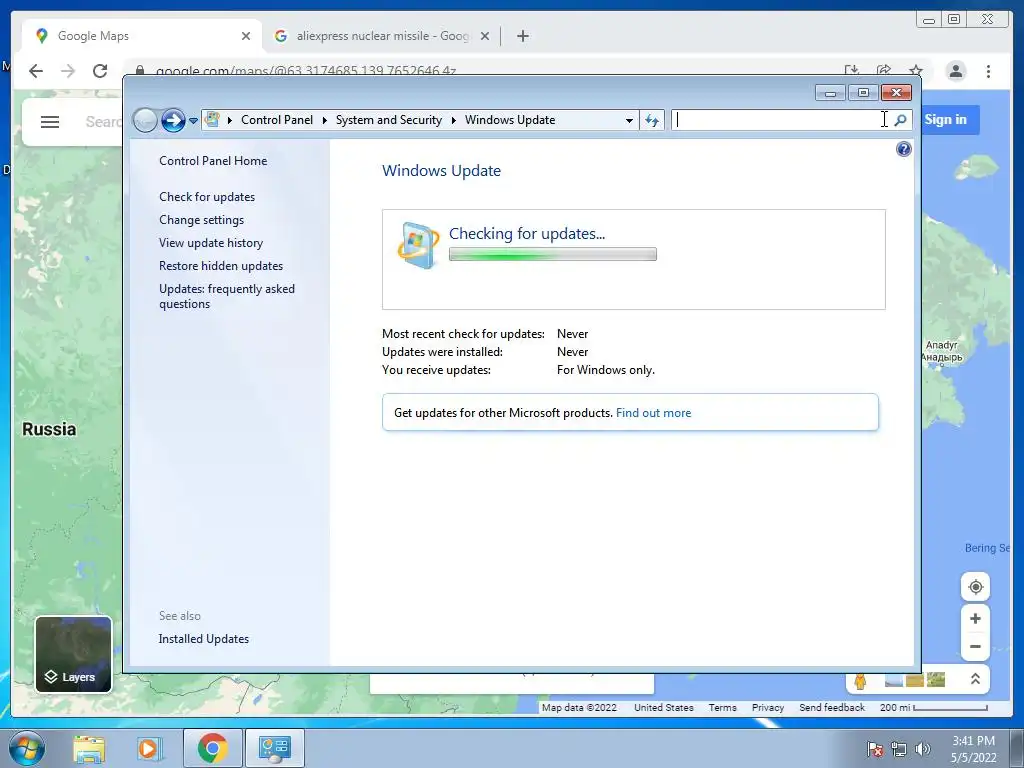Image resolution: width=1024 pixels, height=768 pixels.
Task: Open Windows Update help icon
Action: pyautogui.click(x=904, y=150)
